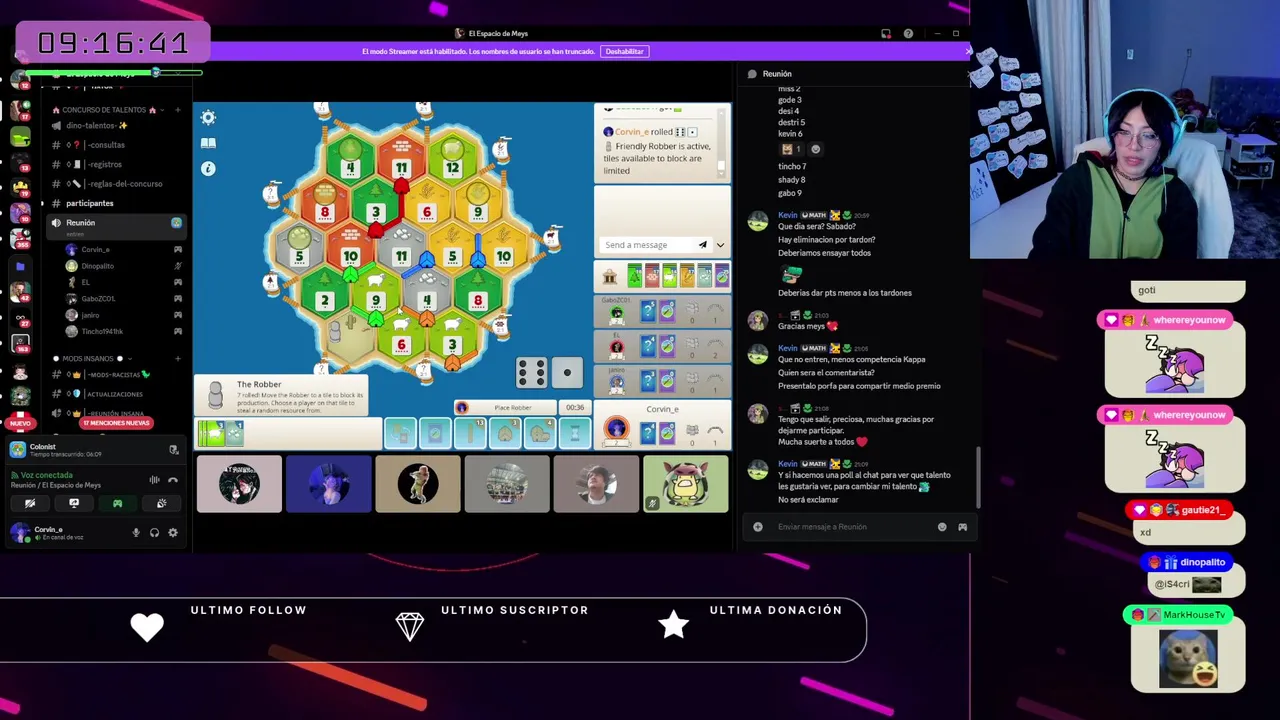Select the blue-toned avatar video tile

click(x=328, y=484)
